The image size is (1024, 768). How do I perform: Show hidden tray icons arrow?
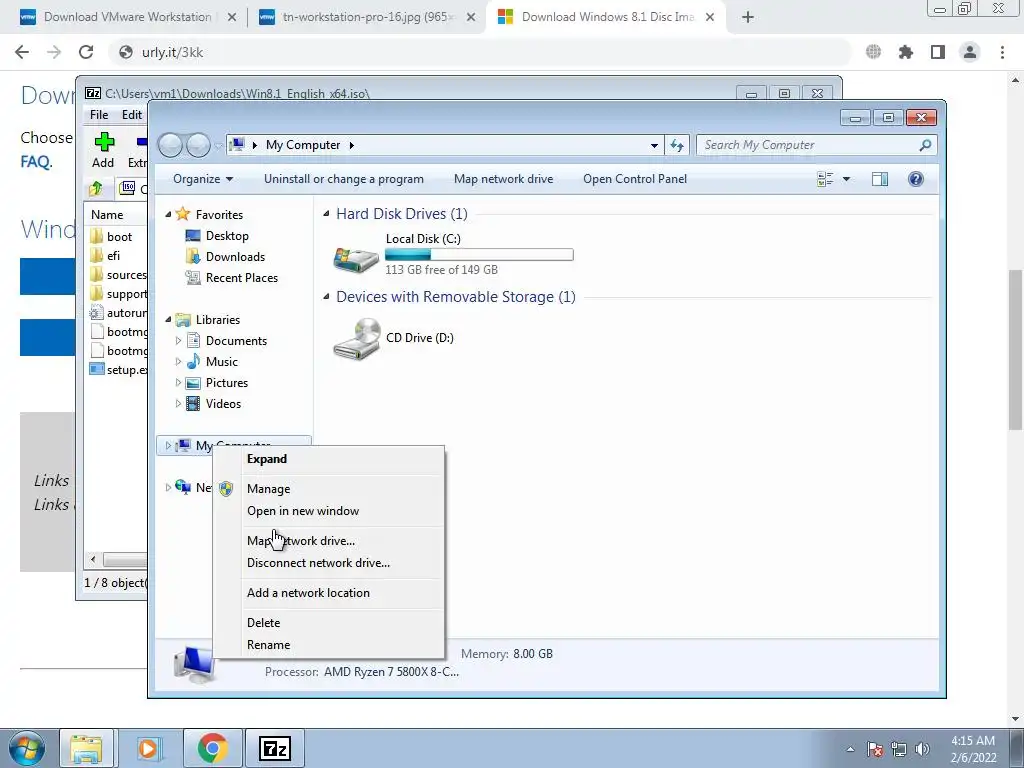850,749
